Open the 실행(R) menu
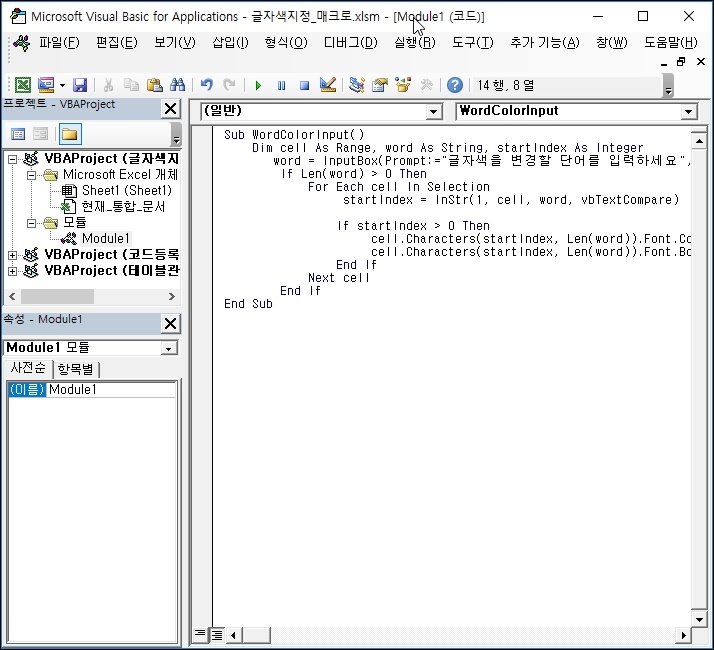The height and width of the screenshot is (650, 714). pyautogui.click(x=415, y=43)
